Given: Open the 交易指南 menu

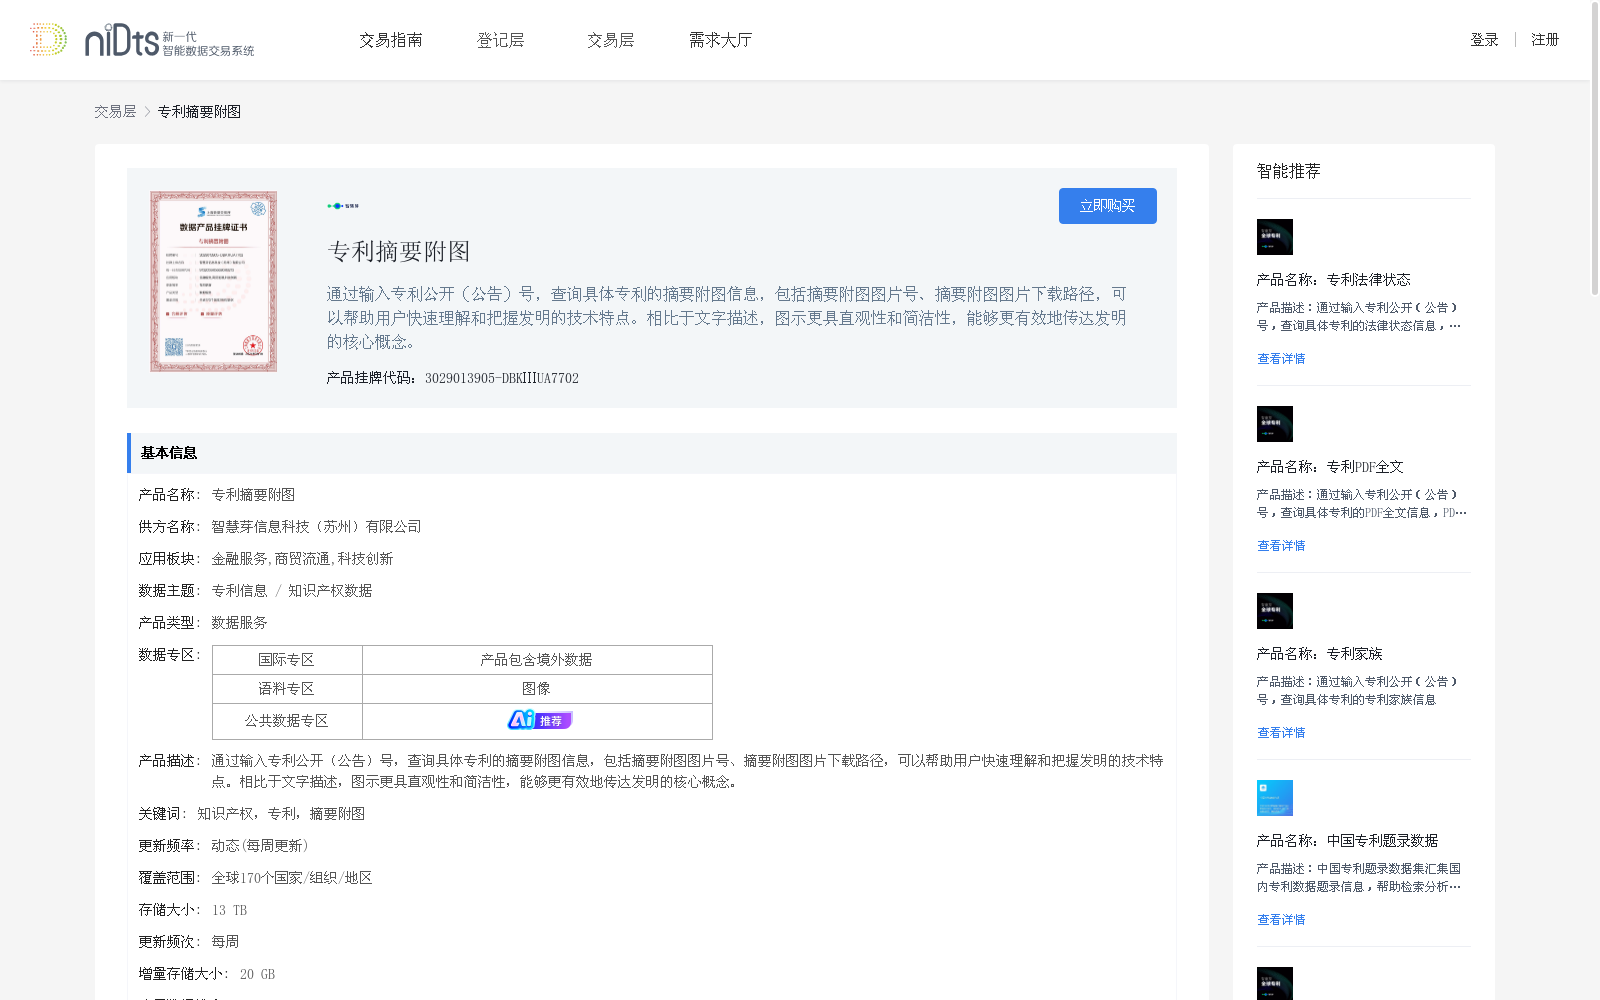Looking at the screenshot, I should pyautogui.click(x=391, y=40).
